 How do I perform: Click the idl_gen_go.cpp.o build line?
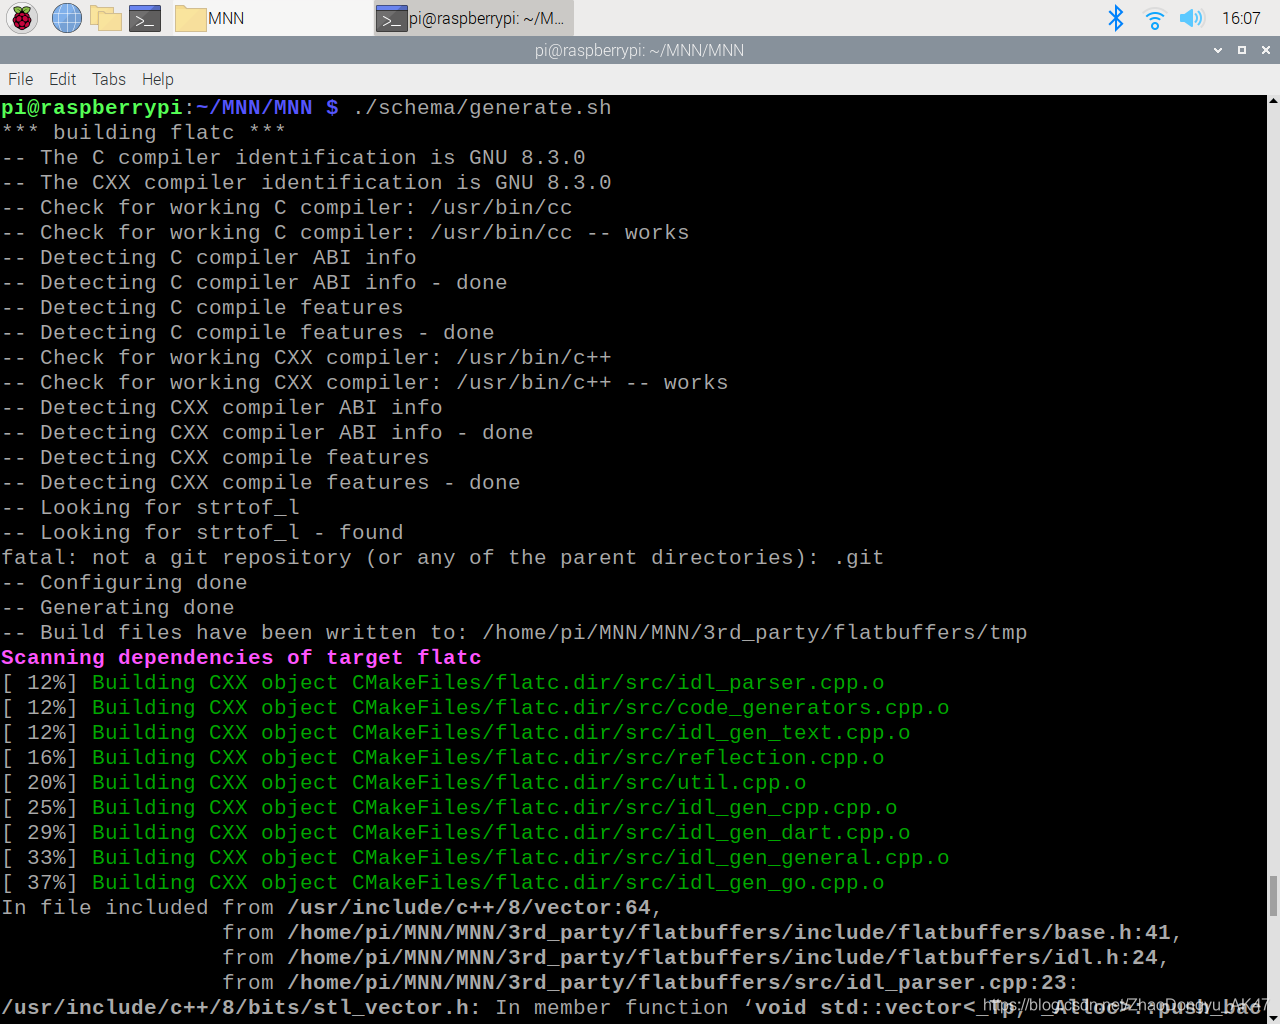(443, 883)
